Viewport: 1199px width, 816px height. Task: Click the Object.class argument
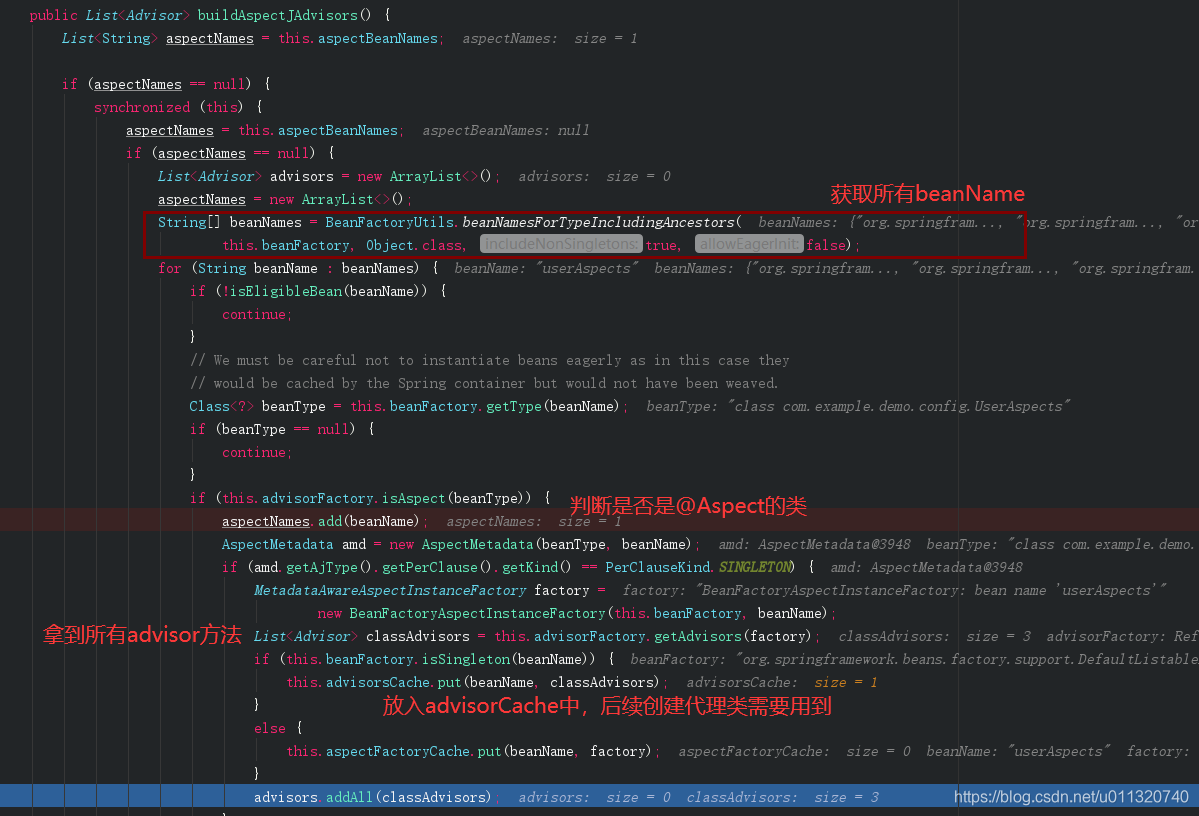[414, 245]
